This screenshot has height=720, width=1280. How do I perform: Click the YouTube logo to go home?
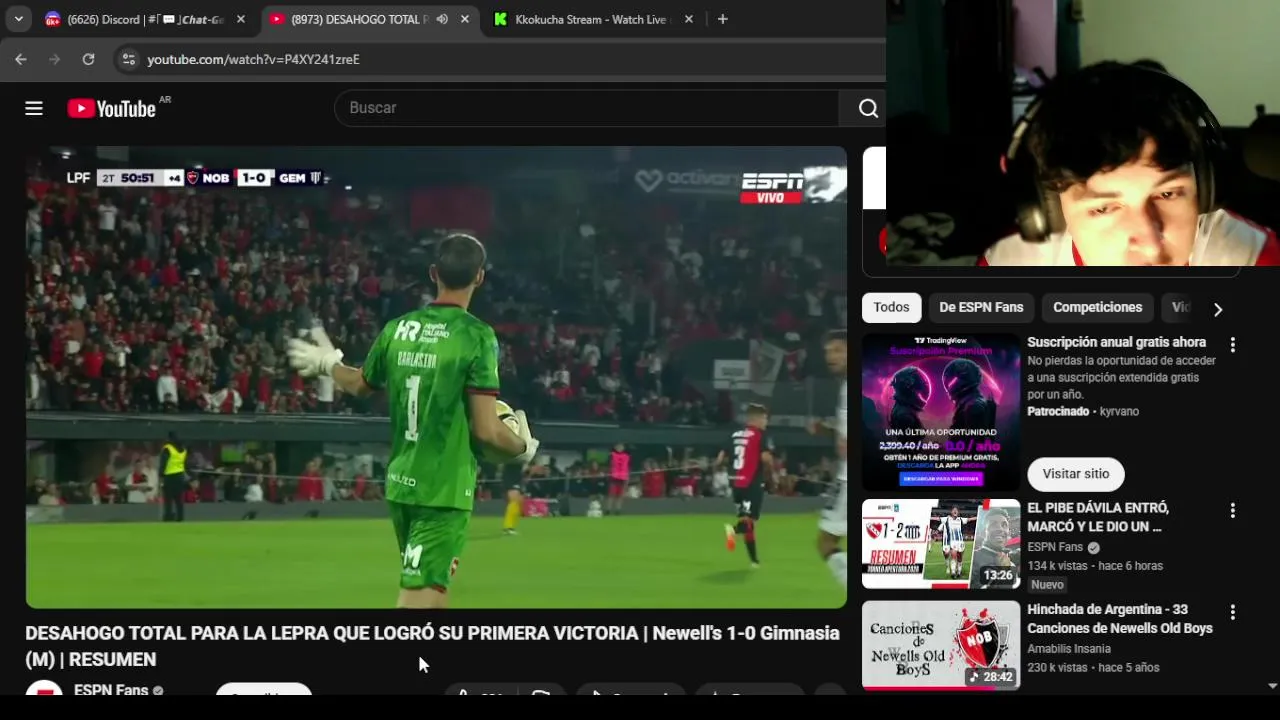[111, 108]
